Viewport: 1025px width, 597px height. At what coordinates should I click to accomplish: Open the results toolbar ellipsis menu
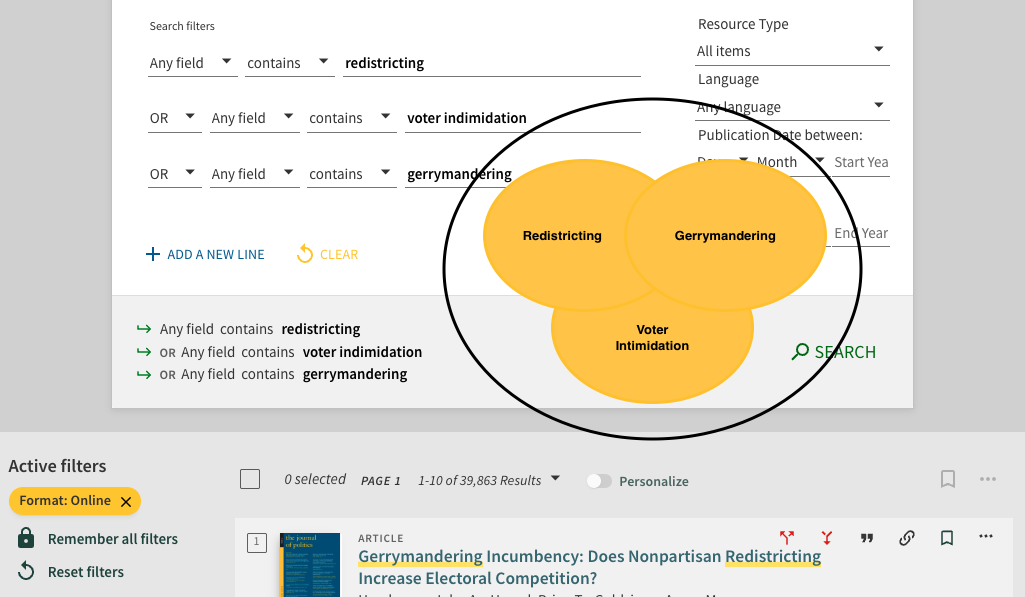tap(988, 479)
